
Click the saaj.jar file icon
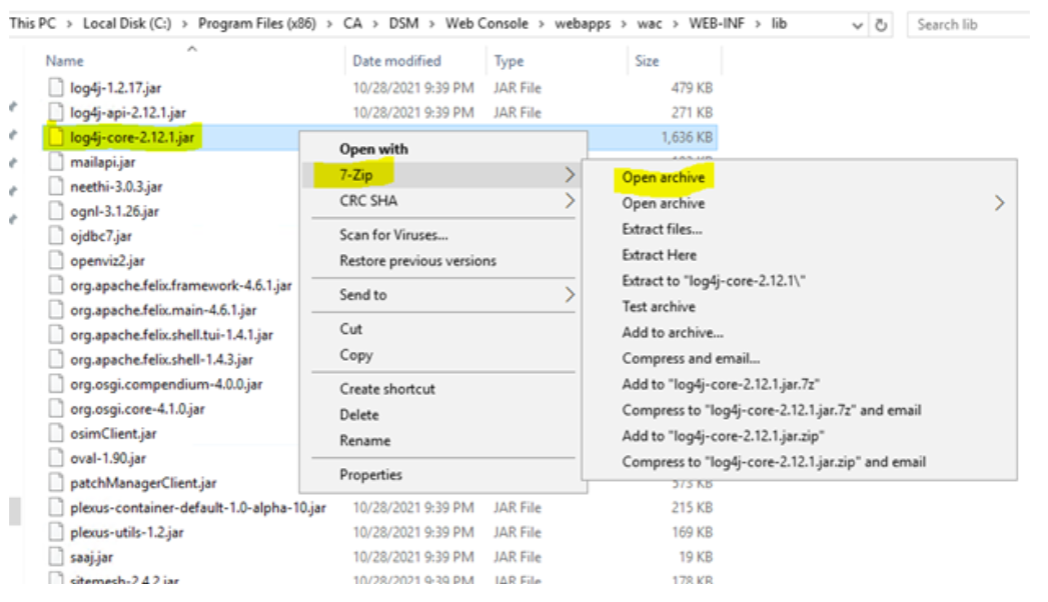point(56,557)
